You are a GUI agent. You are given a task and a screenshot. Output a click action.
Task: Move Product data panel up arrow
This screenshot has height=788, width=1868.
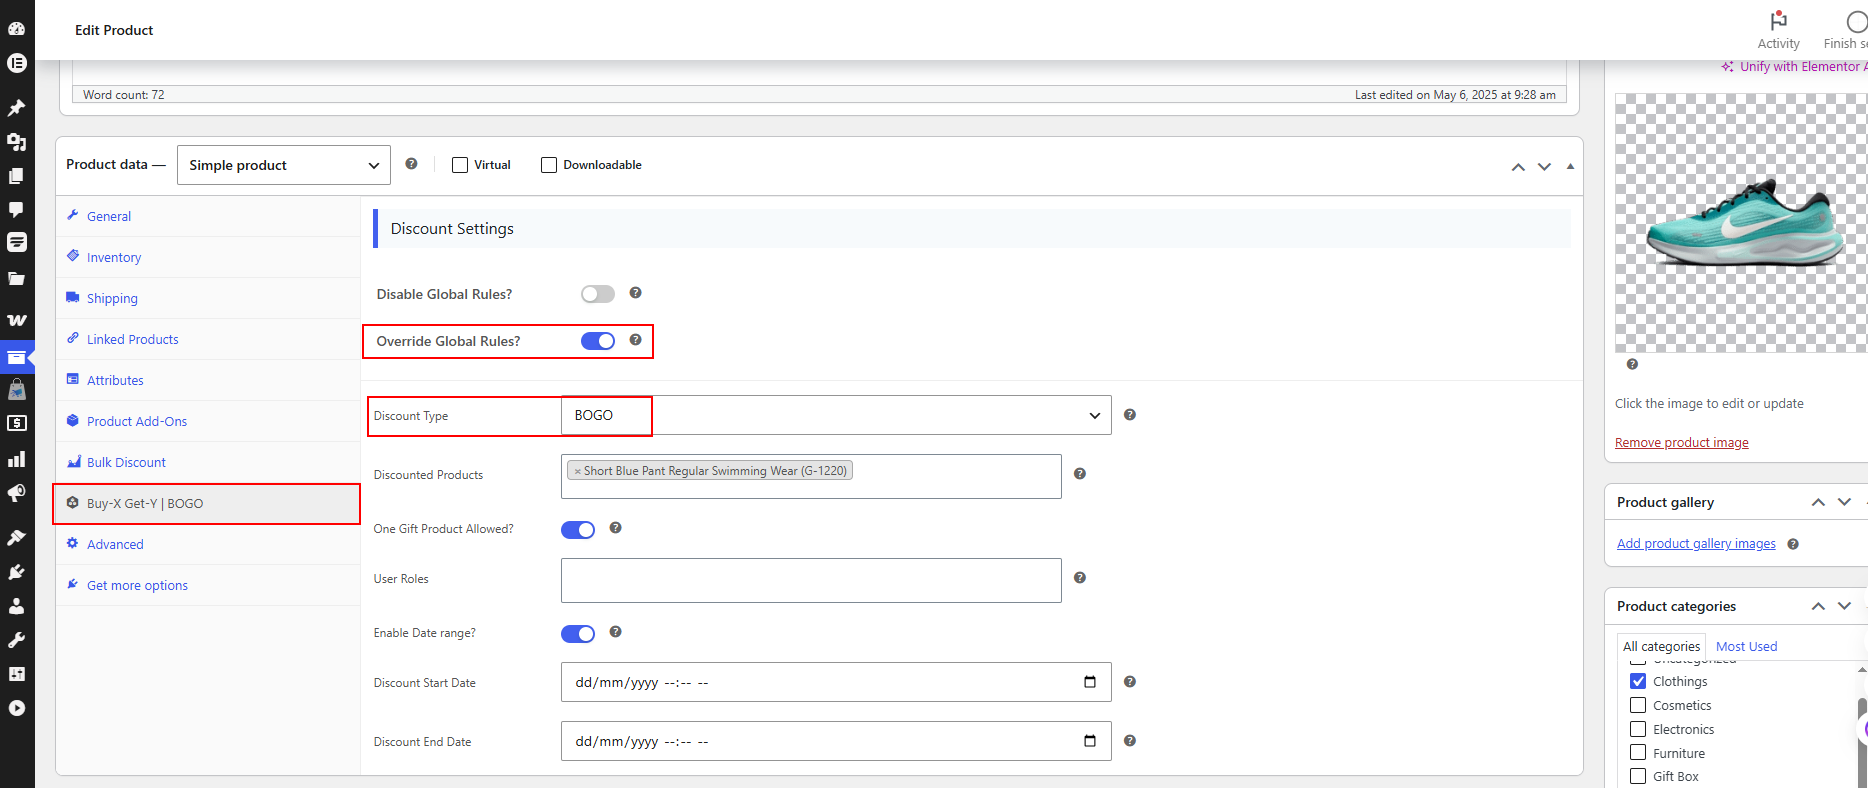1518,166
